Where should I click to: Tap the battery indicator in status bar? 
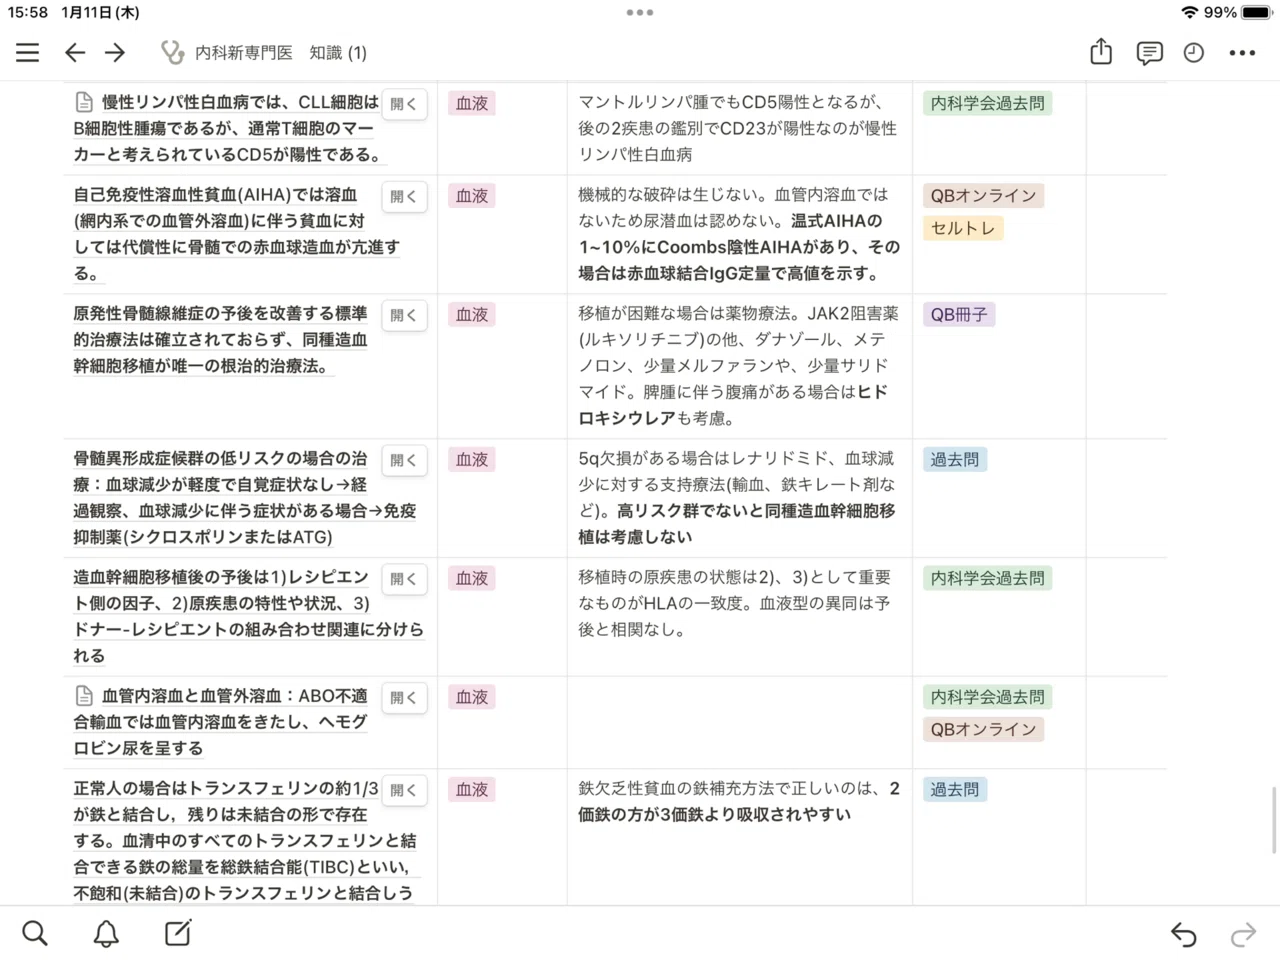tap(1257, 13)
